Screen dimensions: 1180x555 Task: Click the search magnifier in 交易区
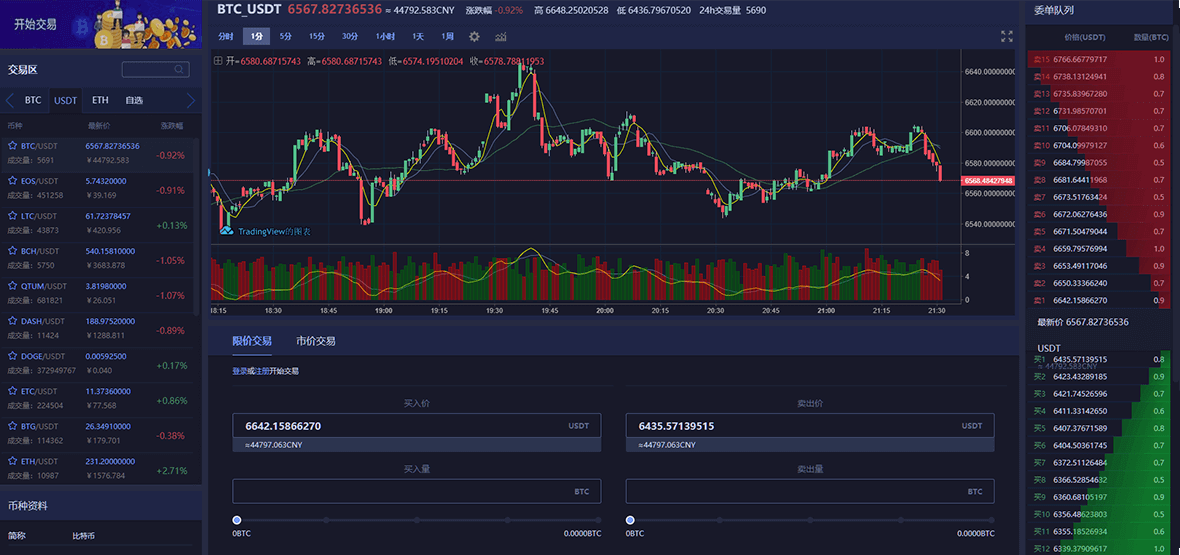pos(180,70)
